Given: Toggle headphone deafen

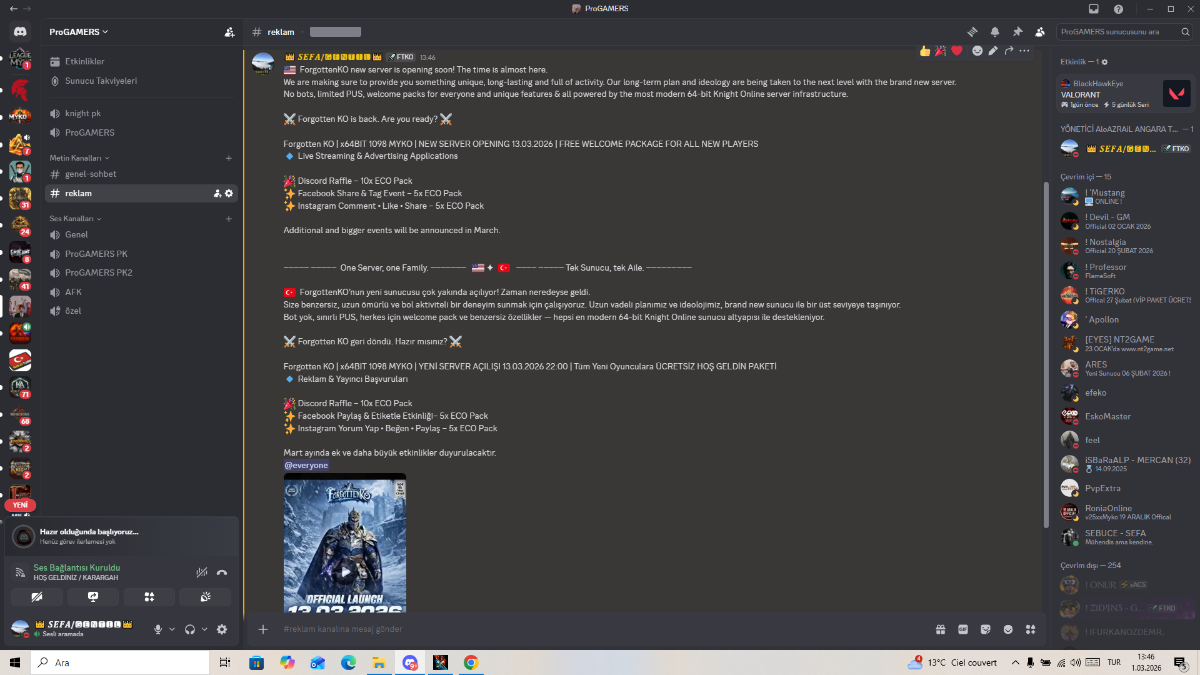Looking at the screenshot, I should point(190,629).
